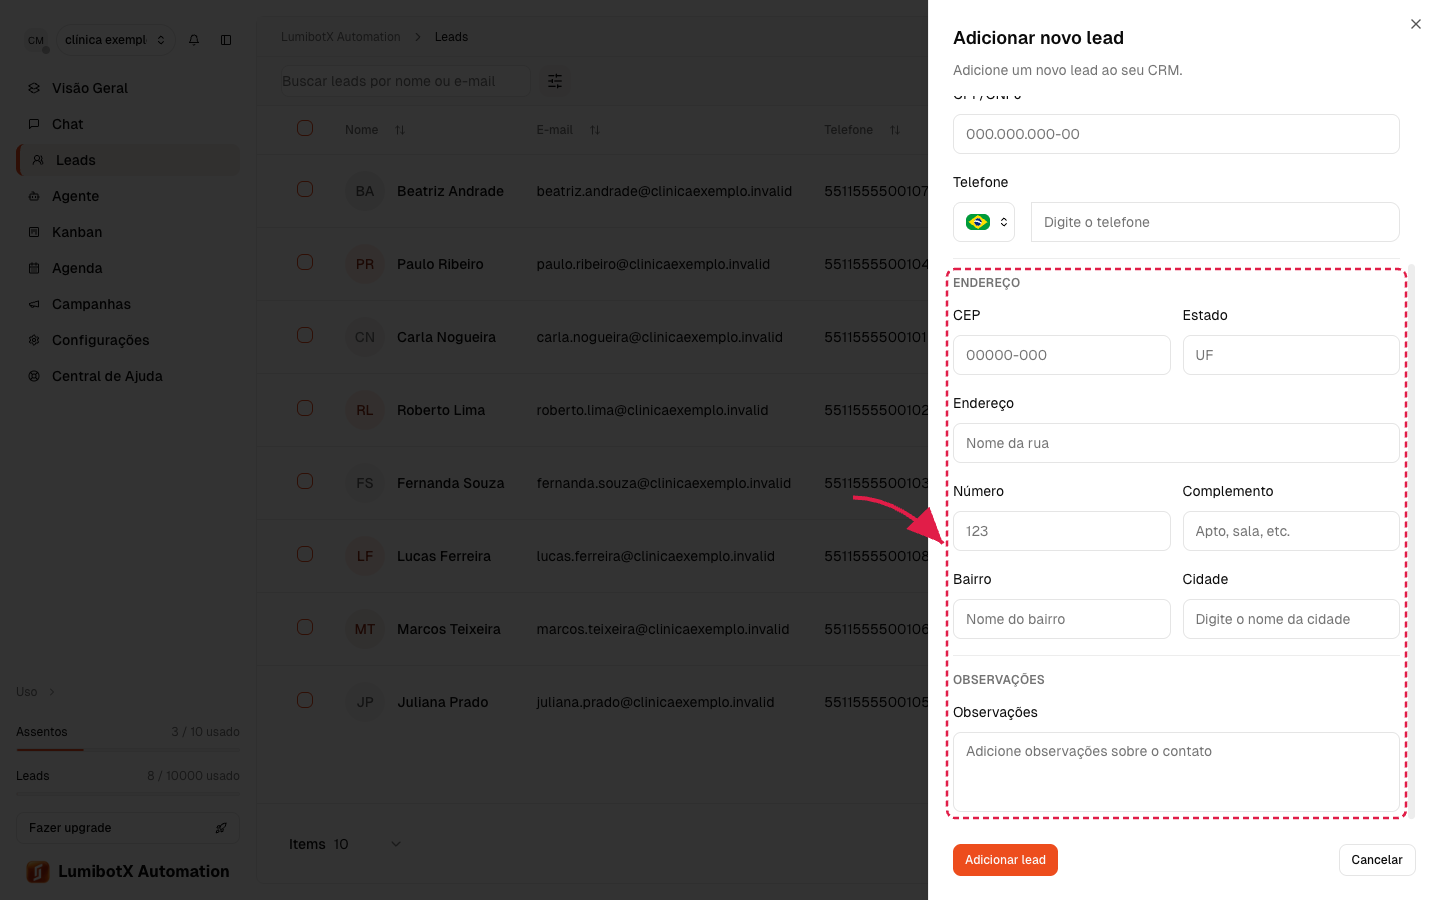Click the Observações text area

(x=1176, y=772)
